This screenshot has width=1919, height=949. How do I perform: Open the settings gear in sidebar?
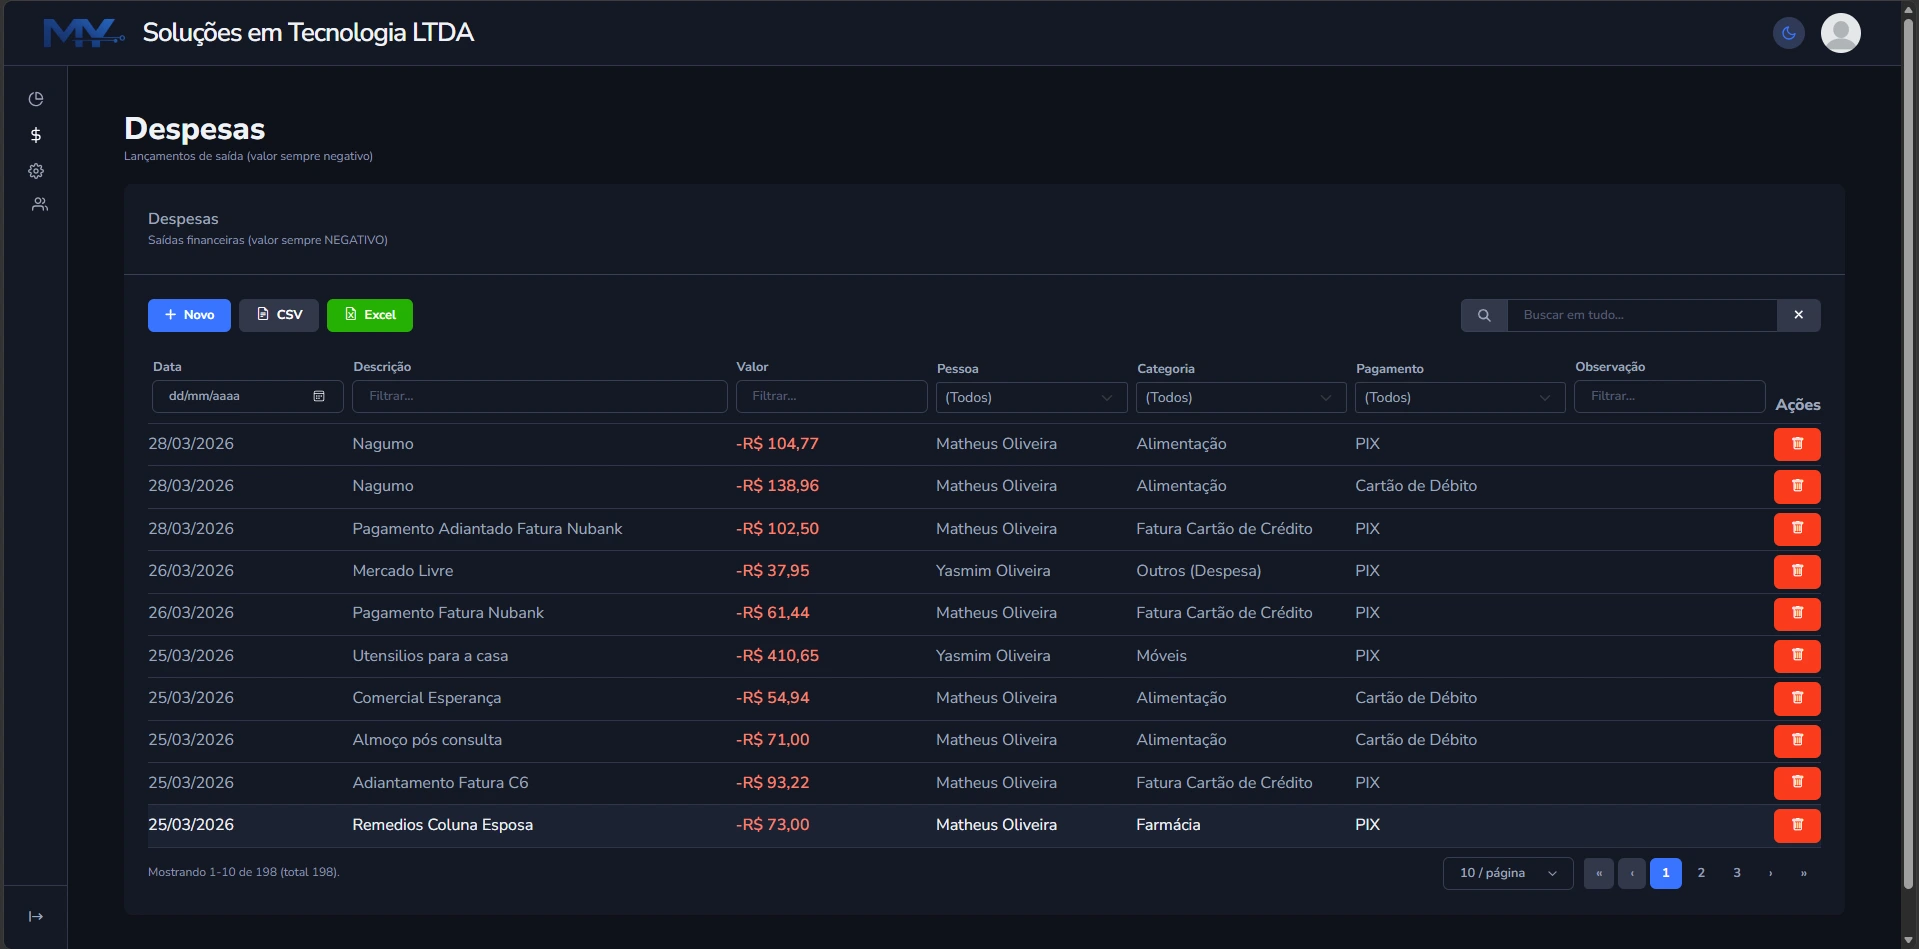pyautogui.click(x=36, y=171)
